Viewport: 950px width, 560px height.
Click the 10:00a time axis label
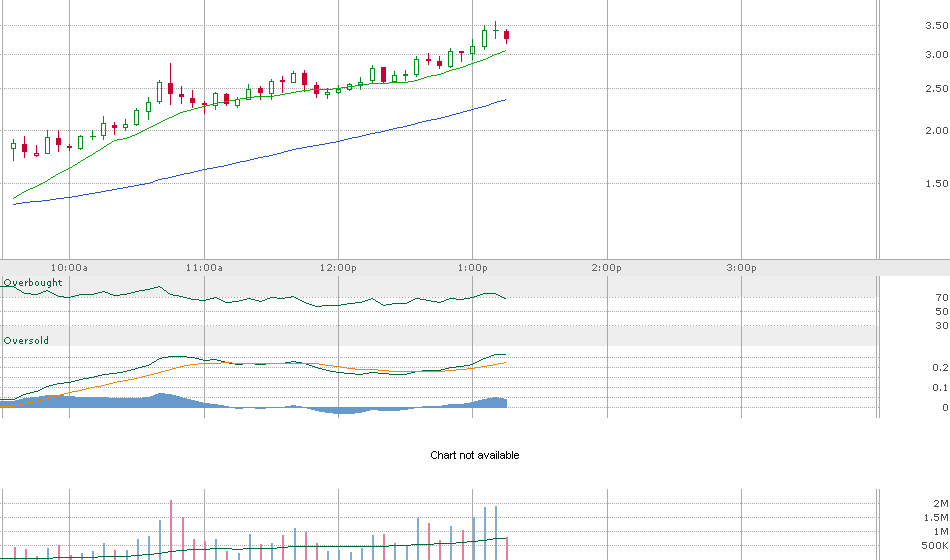(69, 268)
